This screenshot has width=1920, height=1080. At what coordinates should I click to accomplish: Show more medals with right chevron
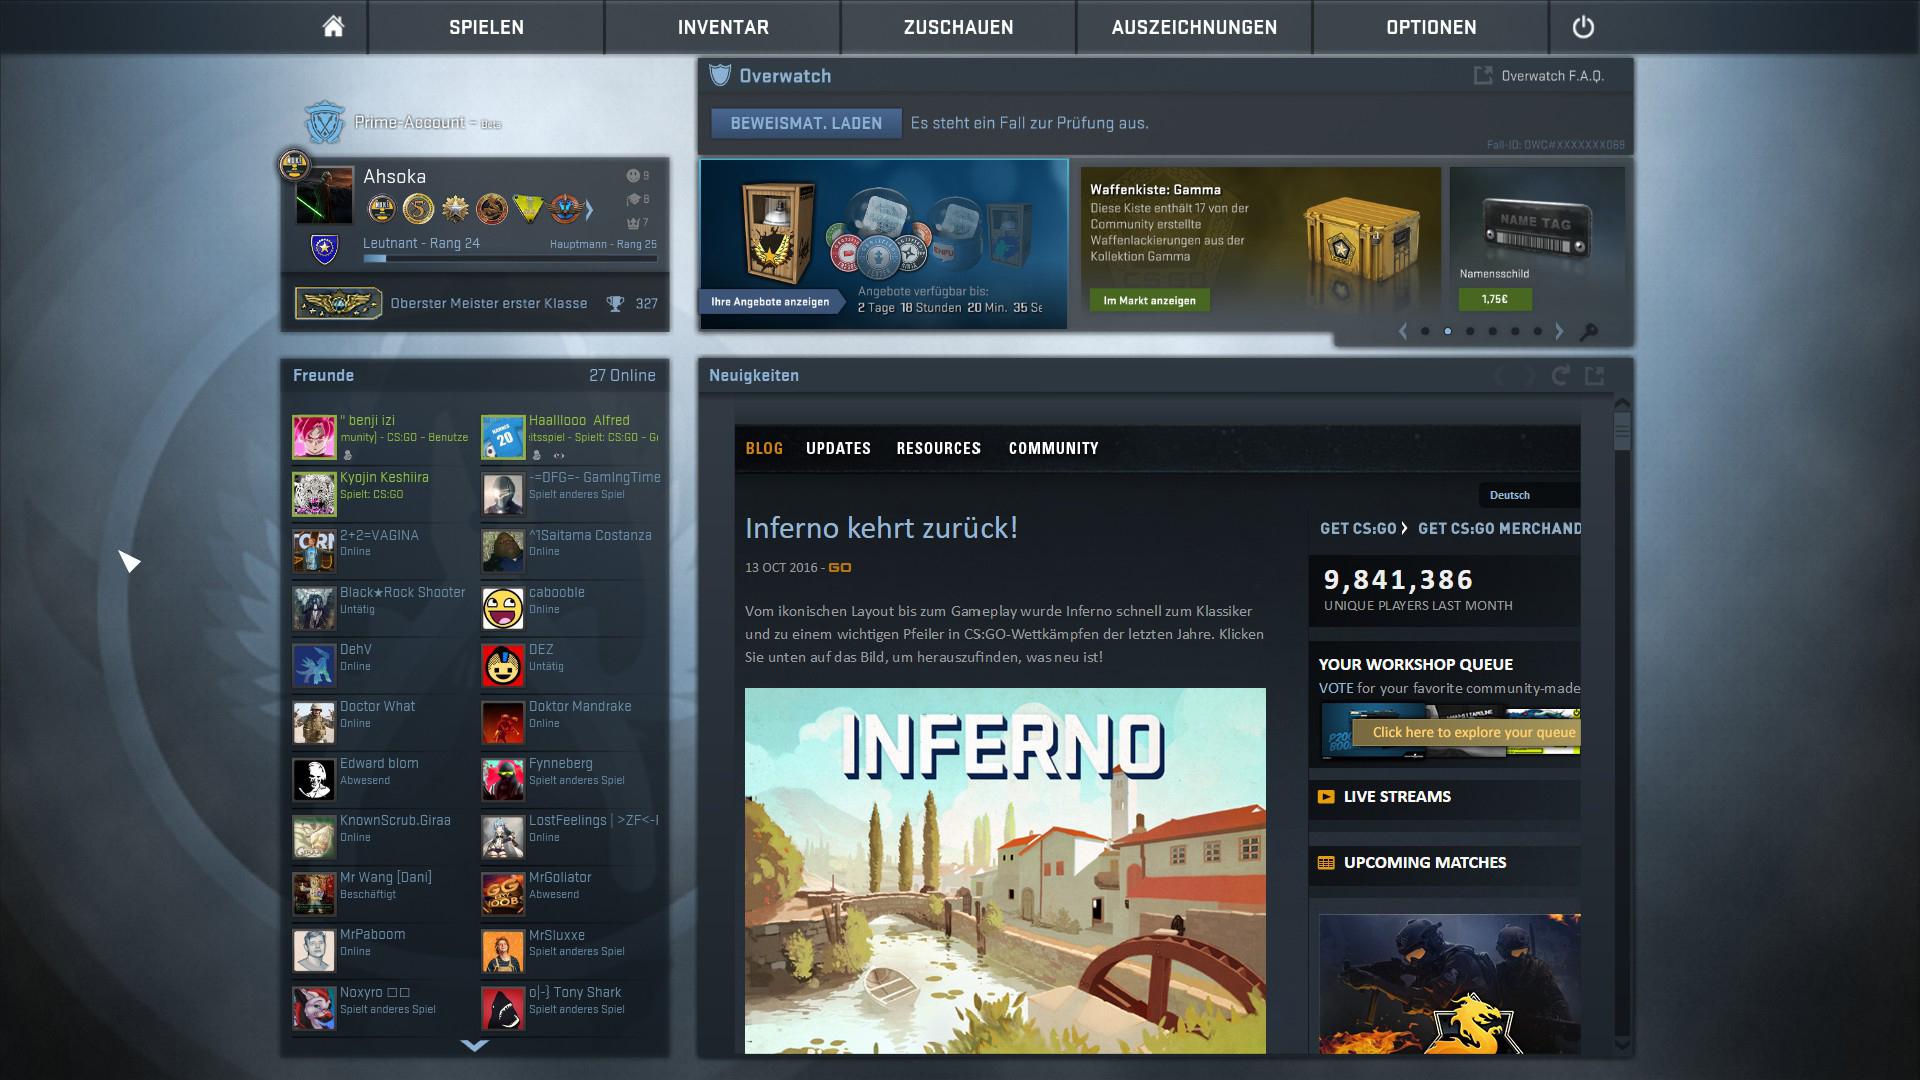589,210
